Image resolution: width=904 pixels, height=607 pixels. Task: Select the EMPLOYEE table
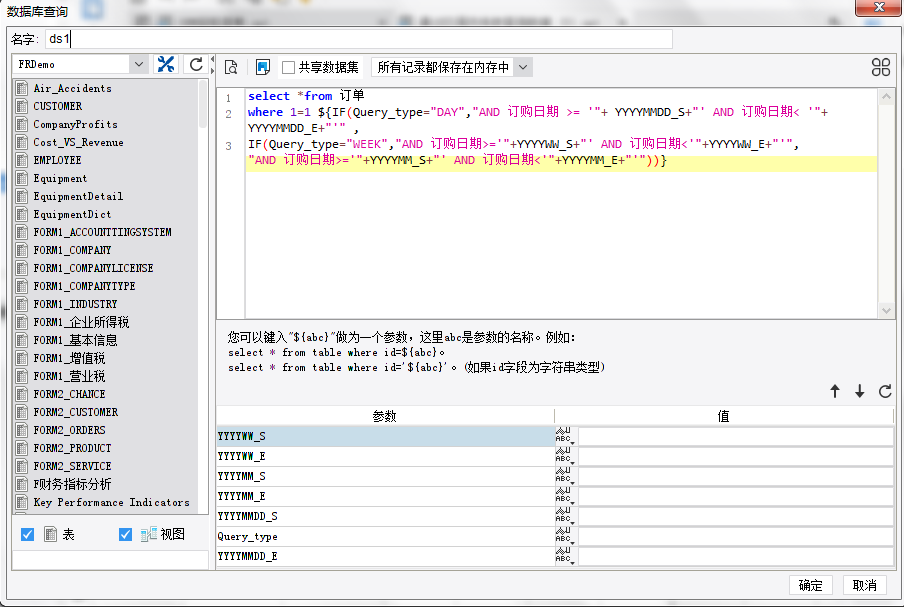pyautogui.click(x=57, y=160)
